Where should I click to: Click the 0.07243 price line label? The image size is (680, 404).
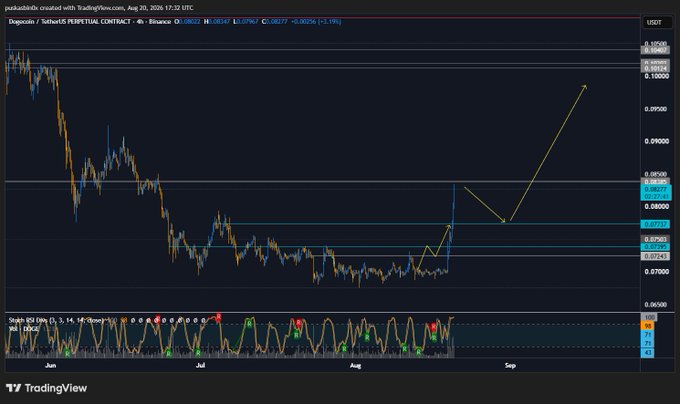655,256
